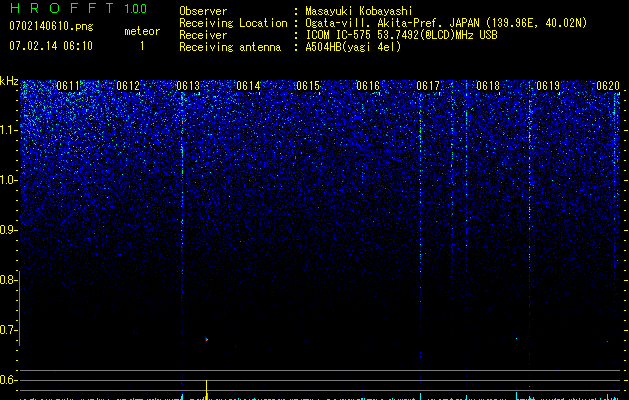The image size is (629, 400).
Task: Click the 0618 time marker
Action: point(488,86)
